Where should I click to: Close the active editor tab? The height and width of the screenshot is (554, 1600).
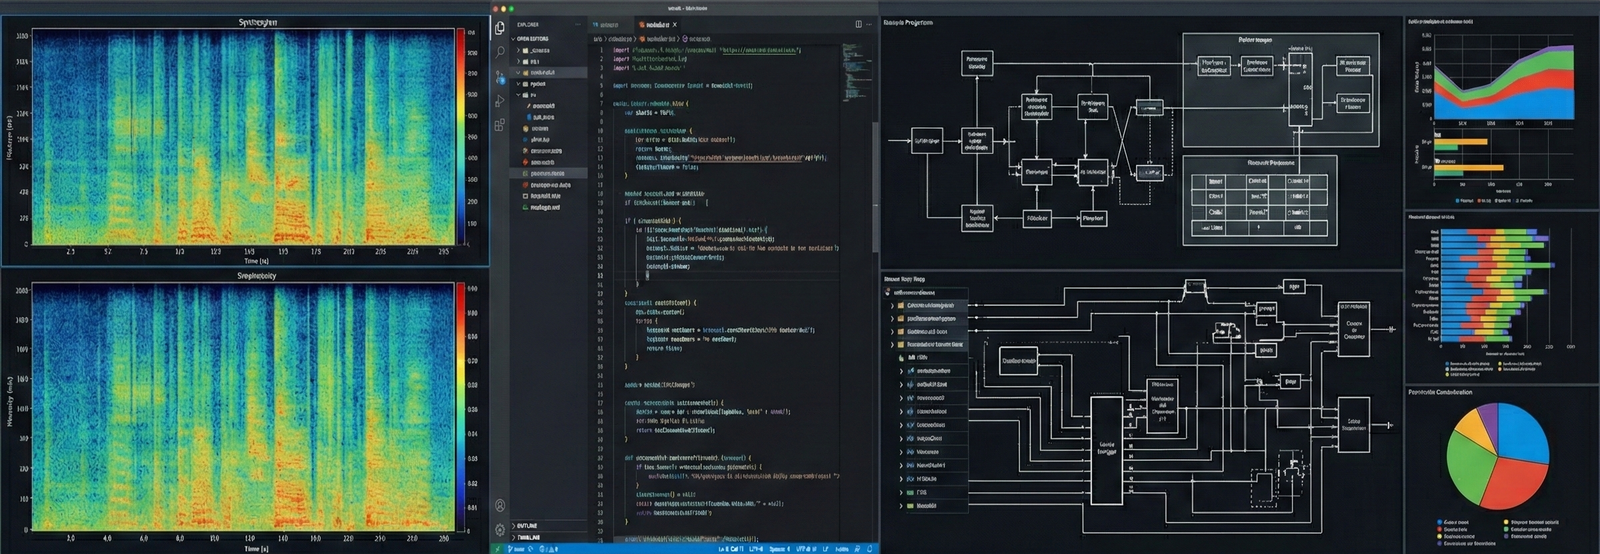pyautogui.click(x=675, y=24)
